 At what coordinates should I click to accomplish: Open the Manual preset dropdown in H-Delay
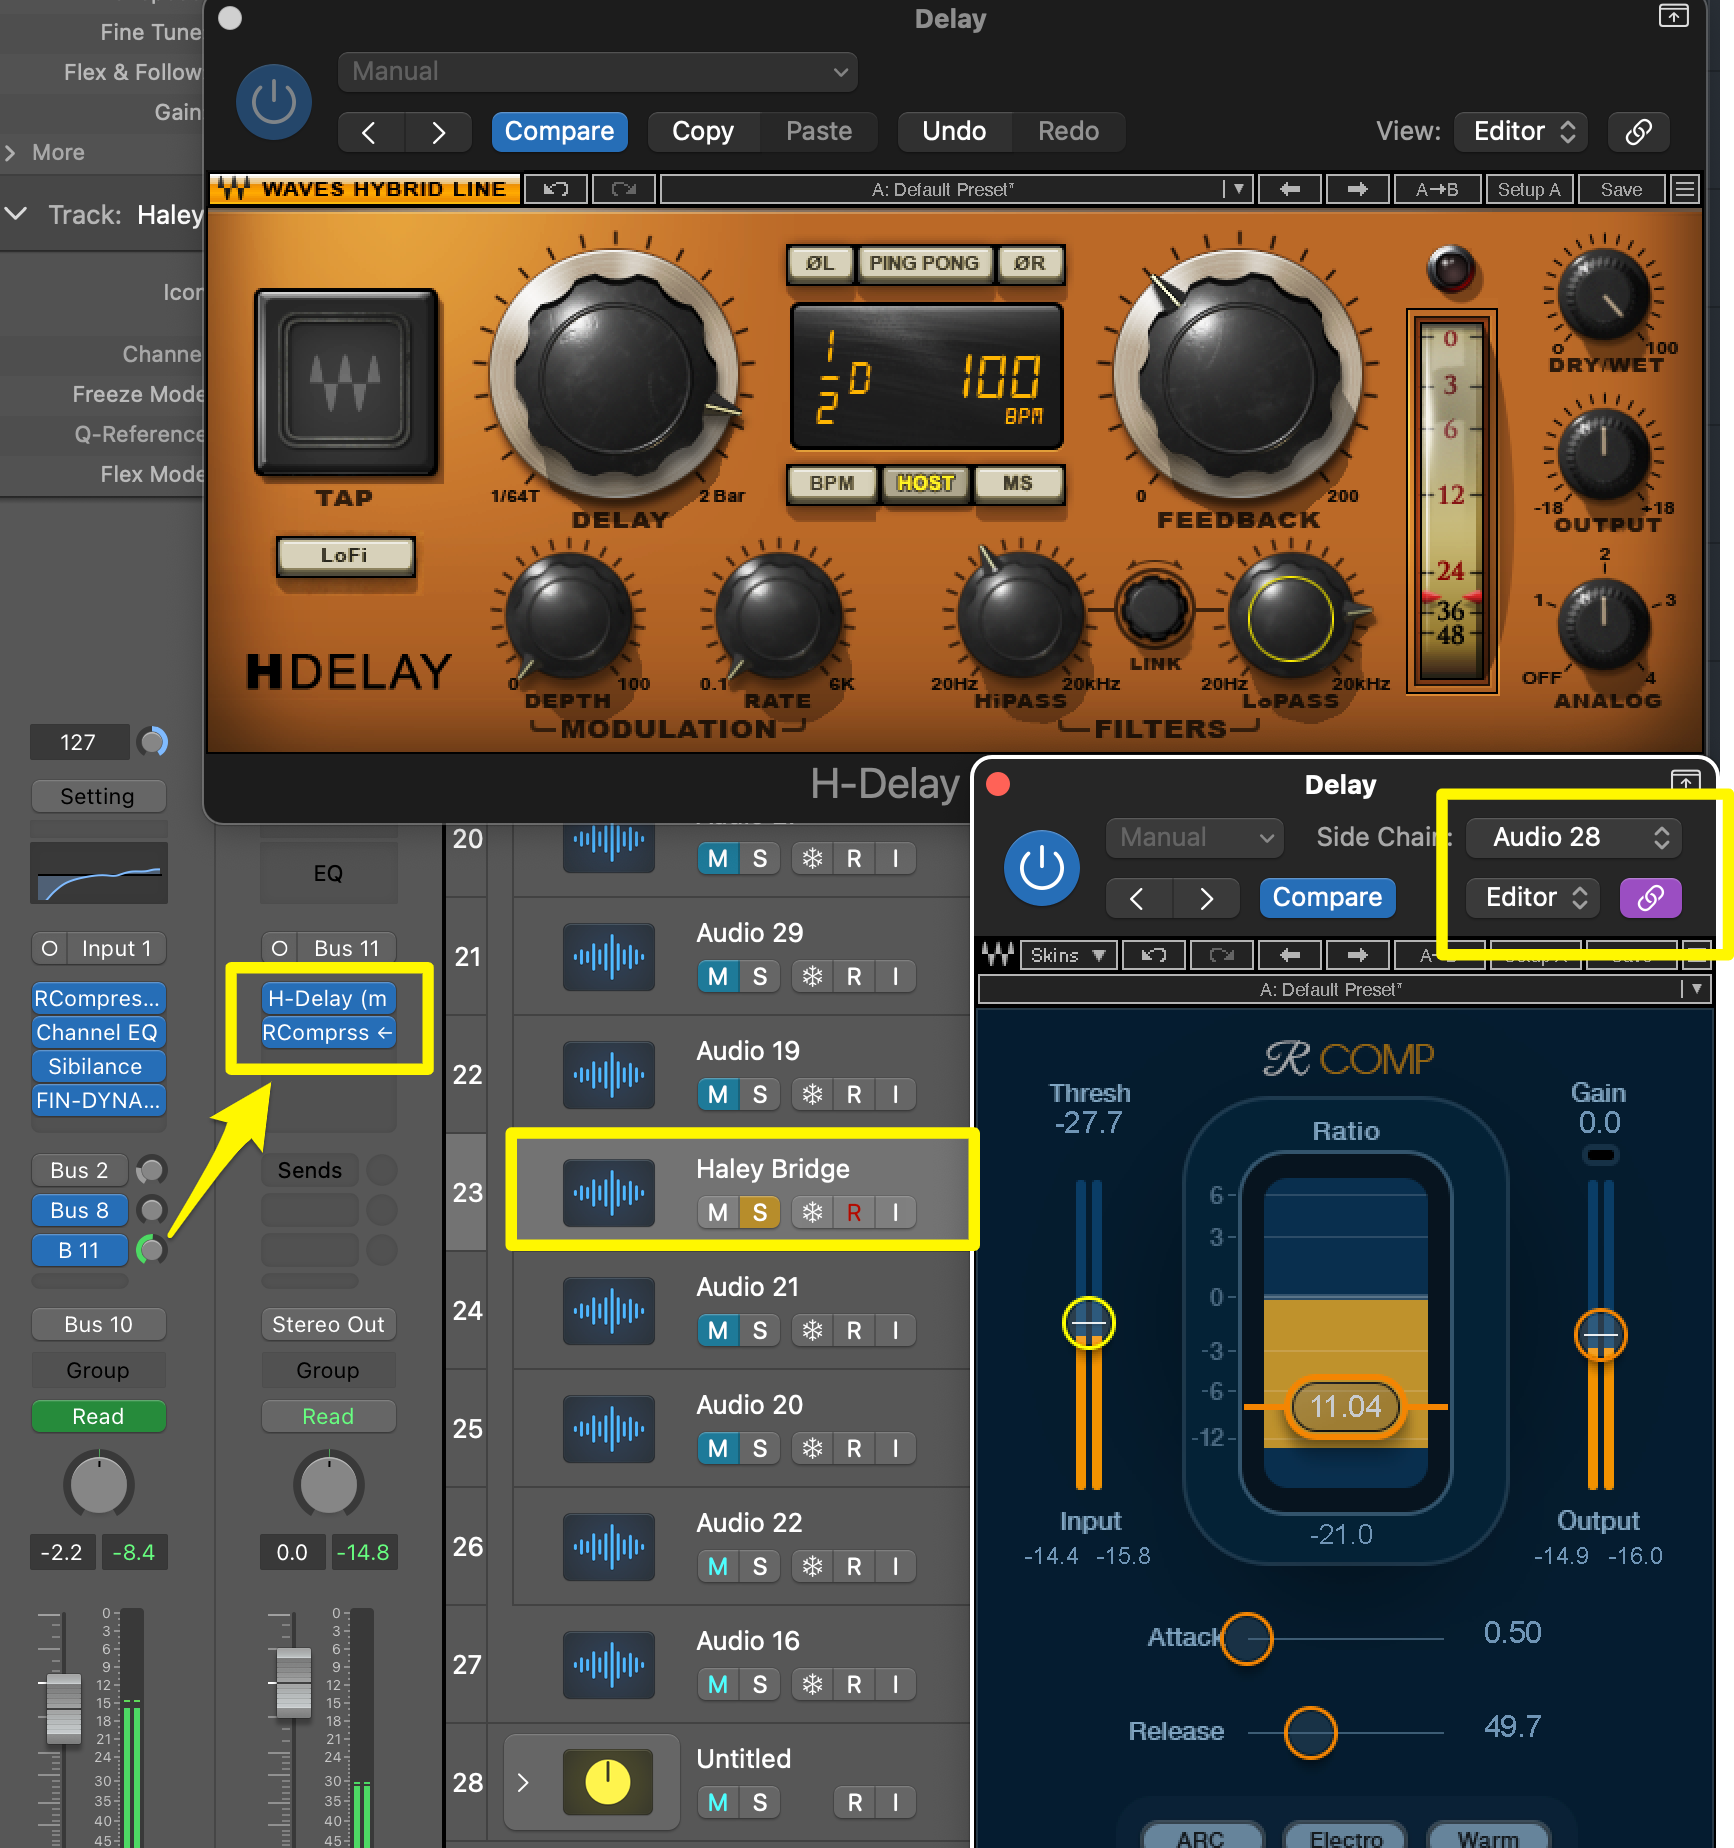coord(598,72)
